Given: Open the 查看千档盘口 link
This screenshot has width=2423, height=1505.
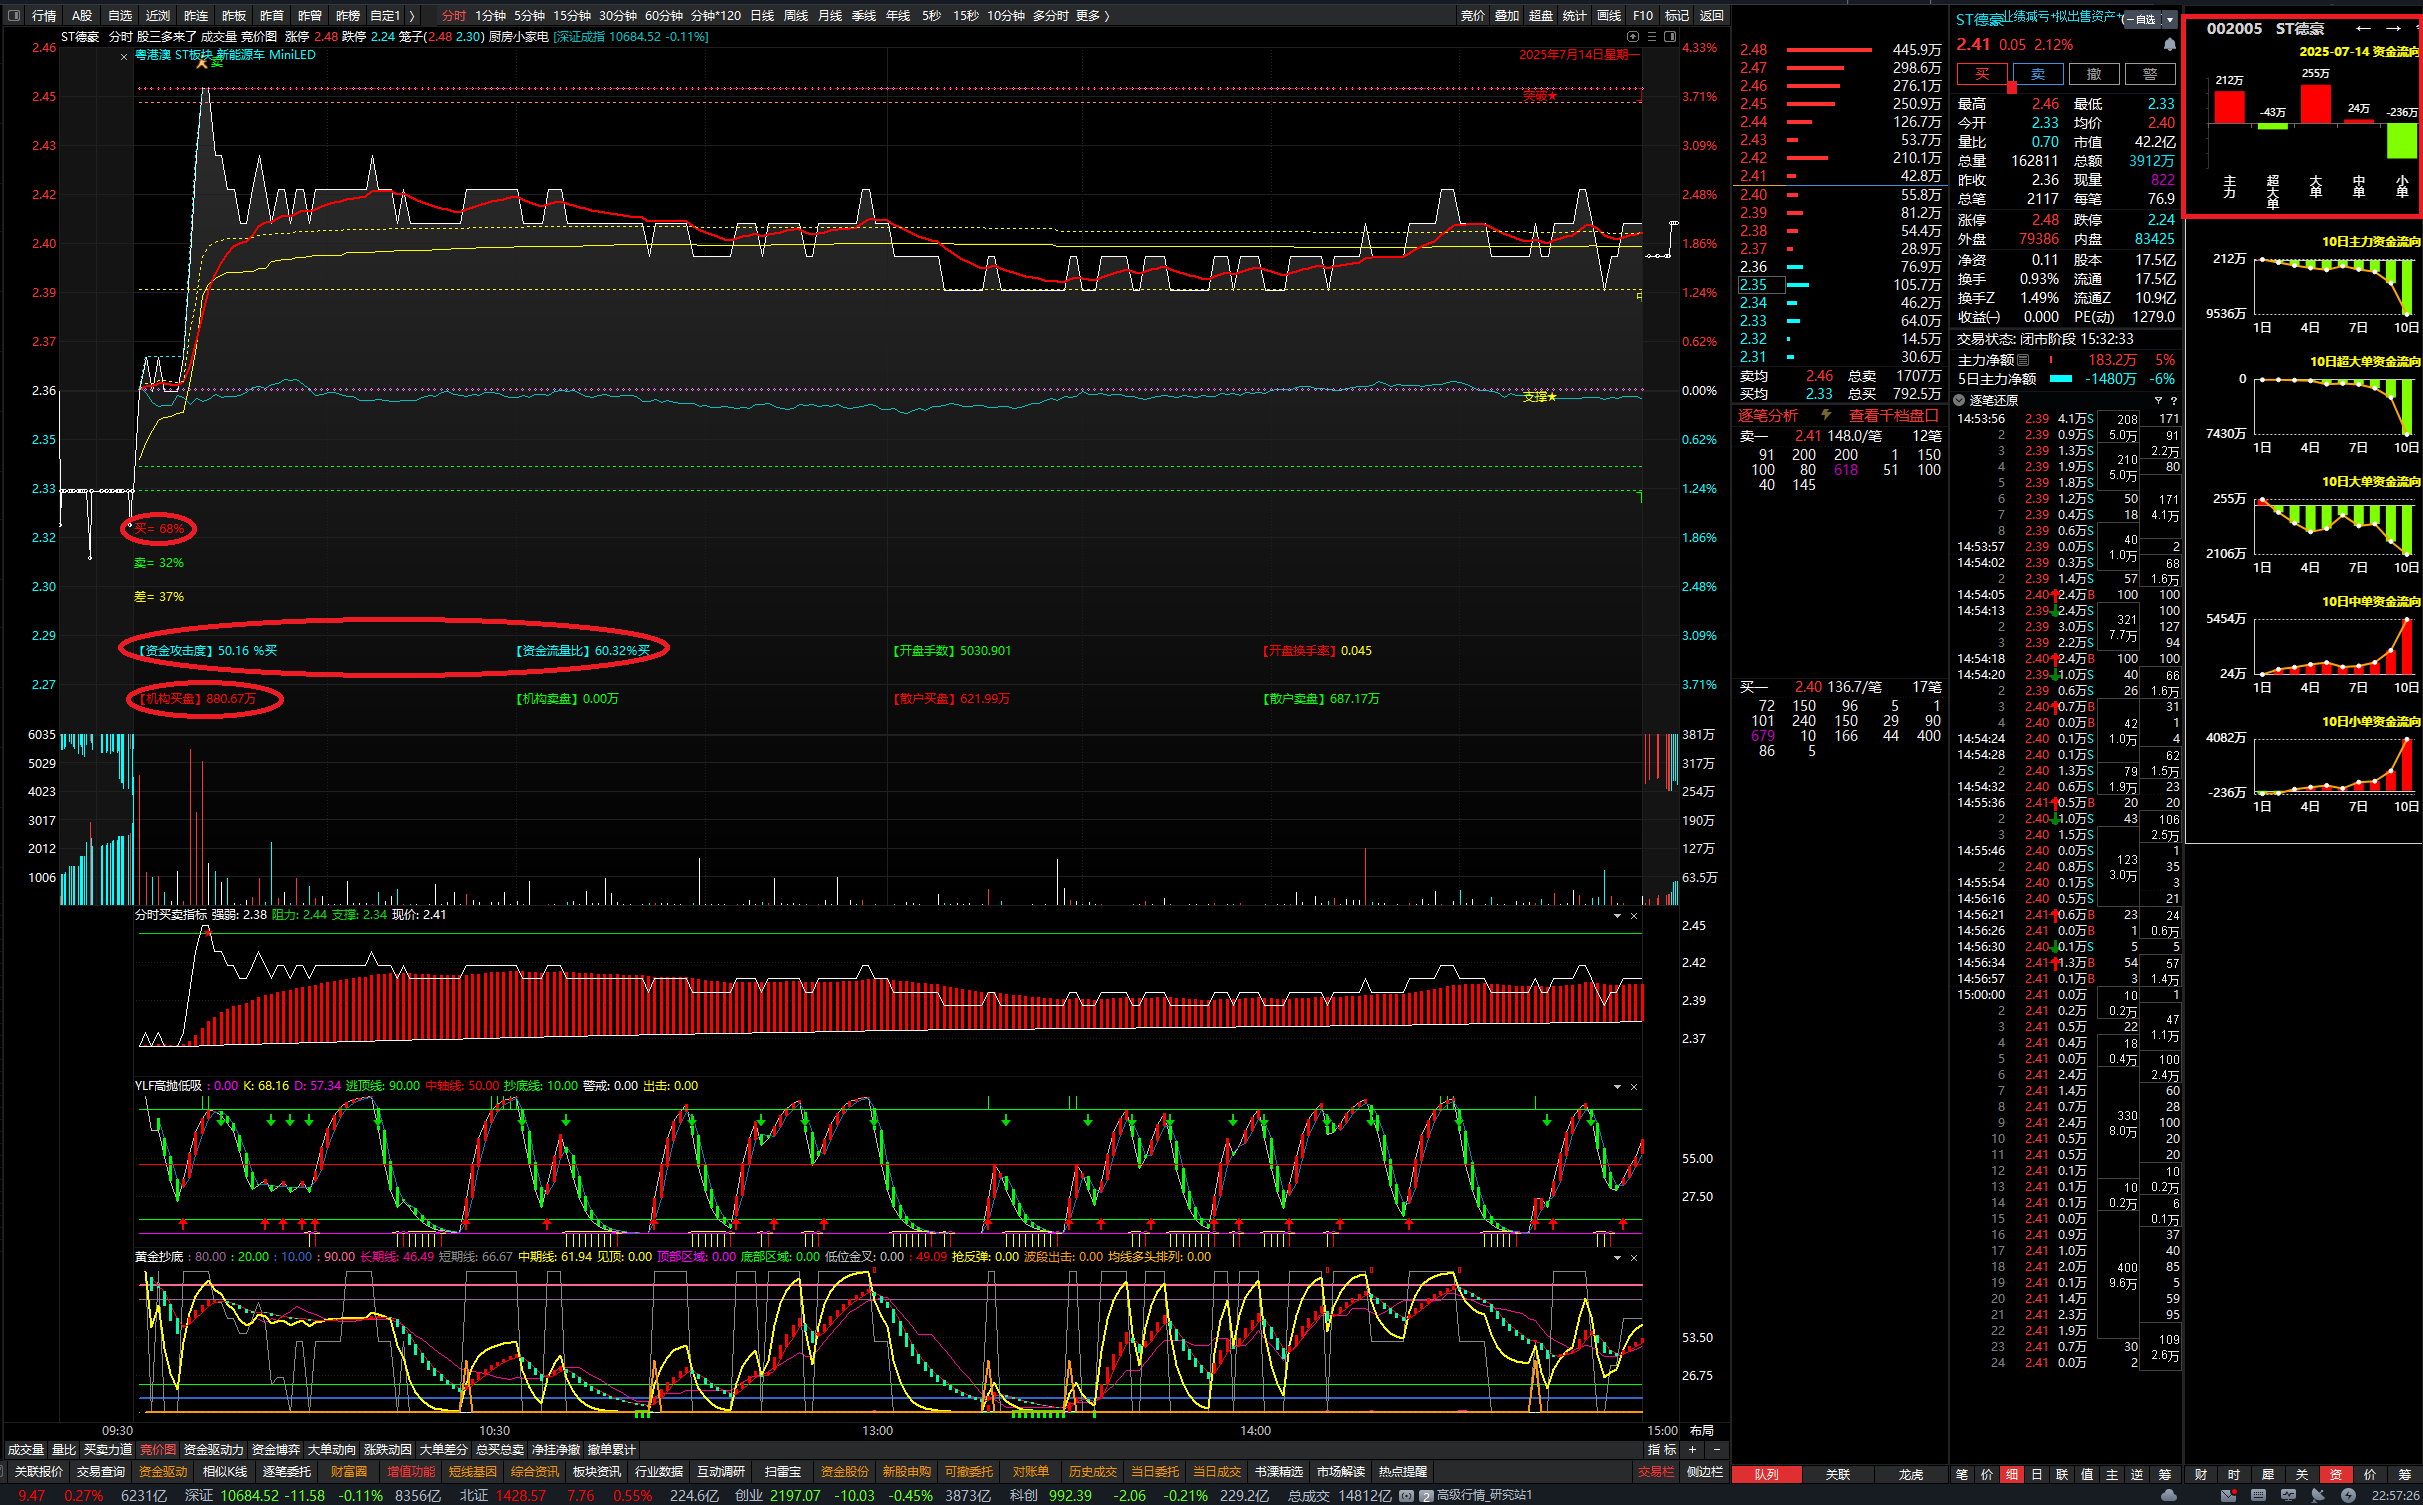Looking at the screenshot, I should click(1894, 415).
